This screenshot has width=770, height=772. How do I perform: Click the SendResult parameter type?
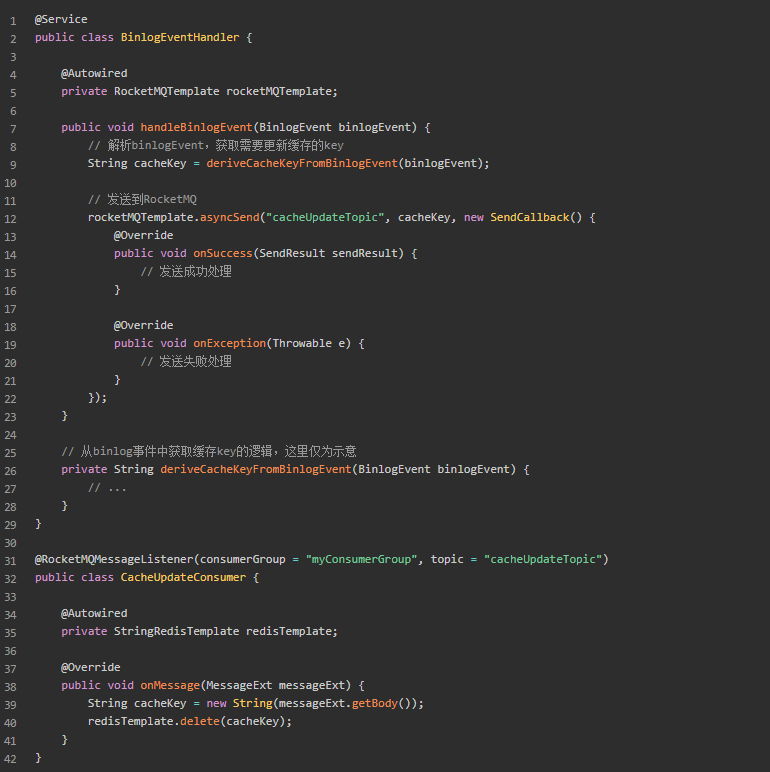(292, 254)
